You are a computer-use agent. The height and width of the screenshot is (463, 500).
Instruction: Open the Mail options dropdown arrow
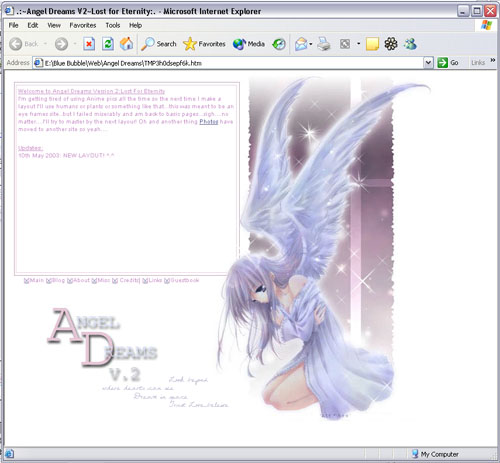311,44
